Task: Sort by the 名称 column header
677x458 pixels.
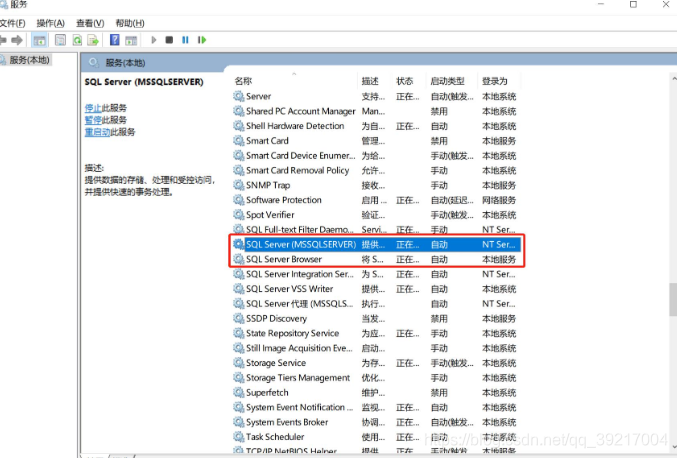Action: tap(243, 81)
